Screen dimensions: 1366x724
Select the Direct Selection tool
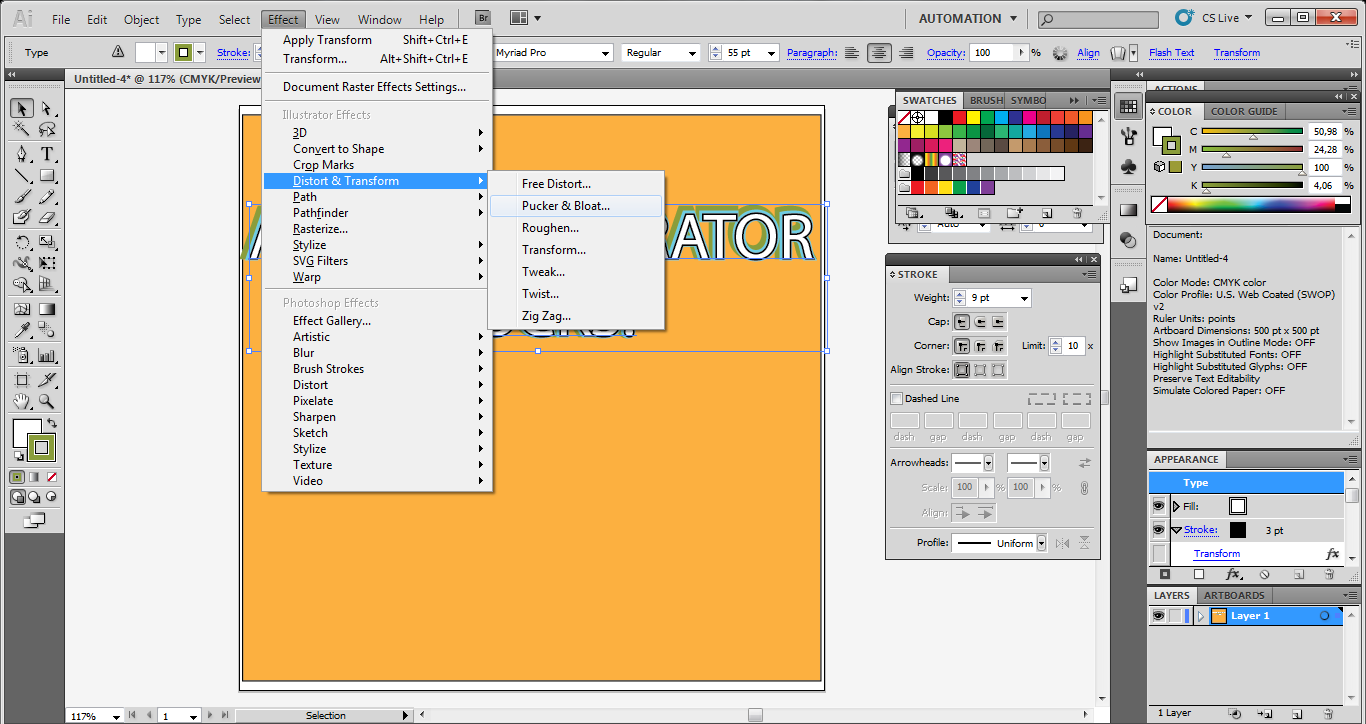click(47, 108)
